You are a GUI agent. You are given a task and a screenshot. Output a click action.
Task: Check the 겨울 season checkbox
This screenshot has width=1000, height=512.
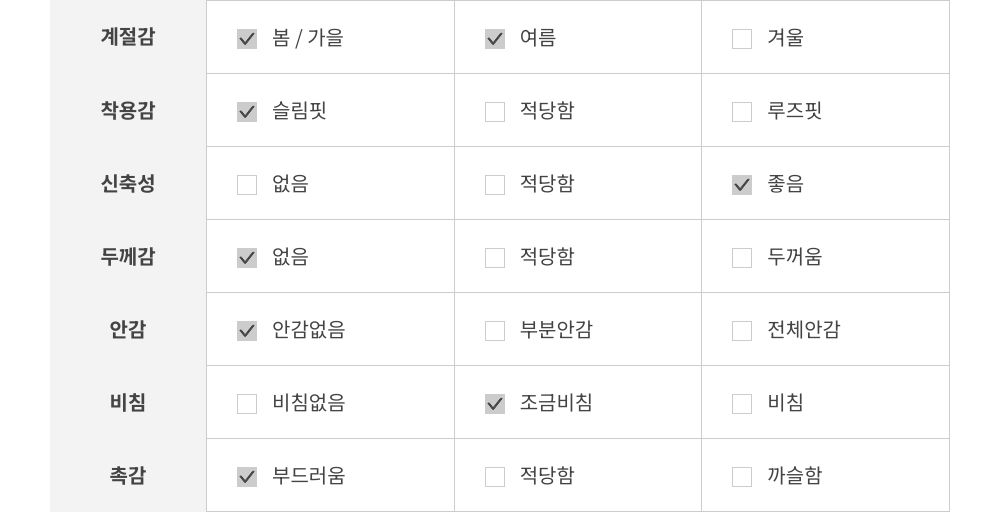(742, 39)
